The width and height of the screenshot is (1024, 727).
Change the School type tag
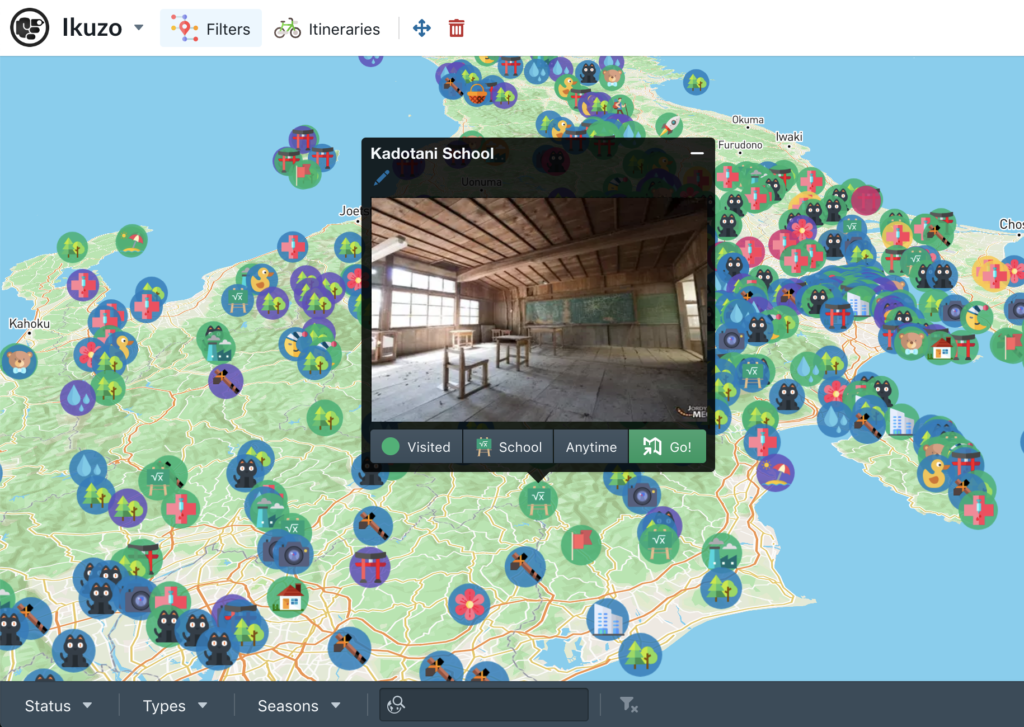[508, 447]
